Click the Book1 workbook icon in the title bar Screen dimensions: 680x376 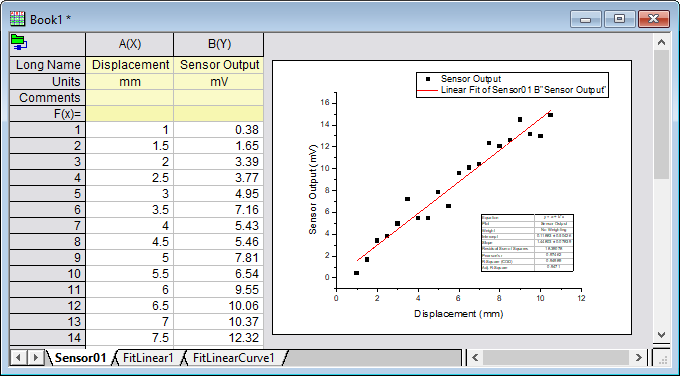[17, 19]
